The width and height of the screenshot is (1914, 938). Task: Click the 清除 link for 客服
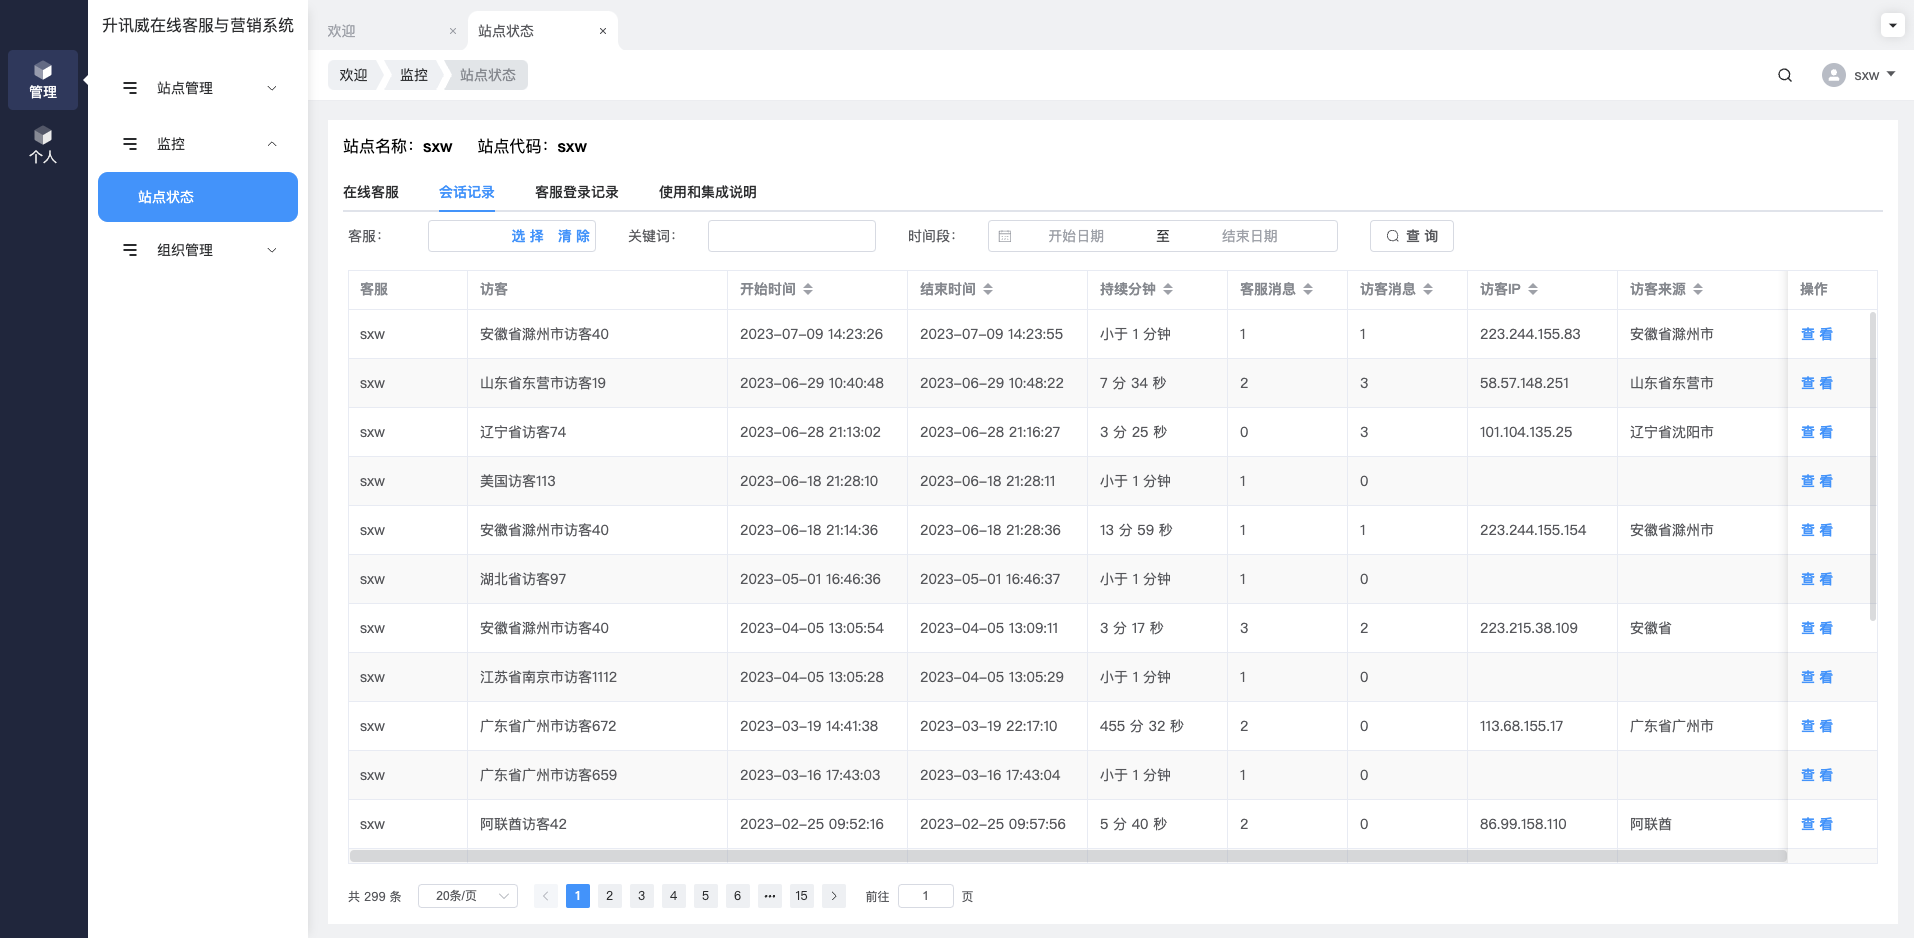tap(574, 236)
